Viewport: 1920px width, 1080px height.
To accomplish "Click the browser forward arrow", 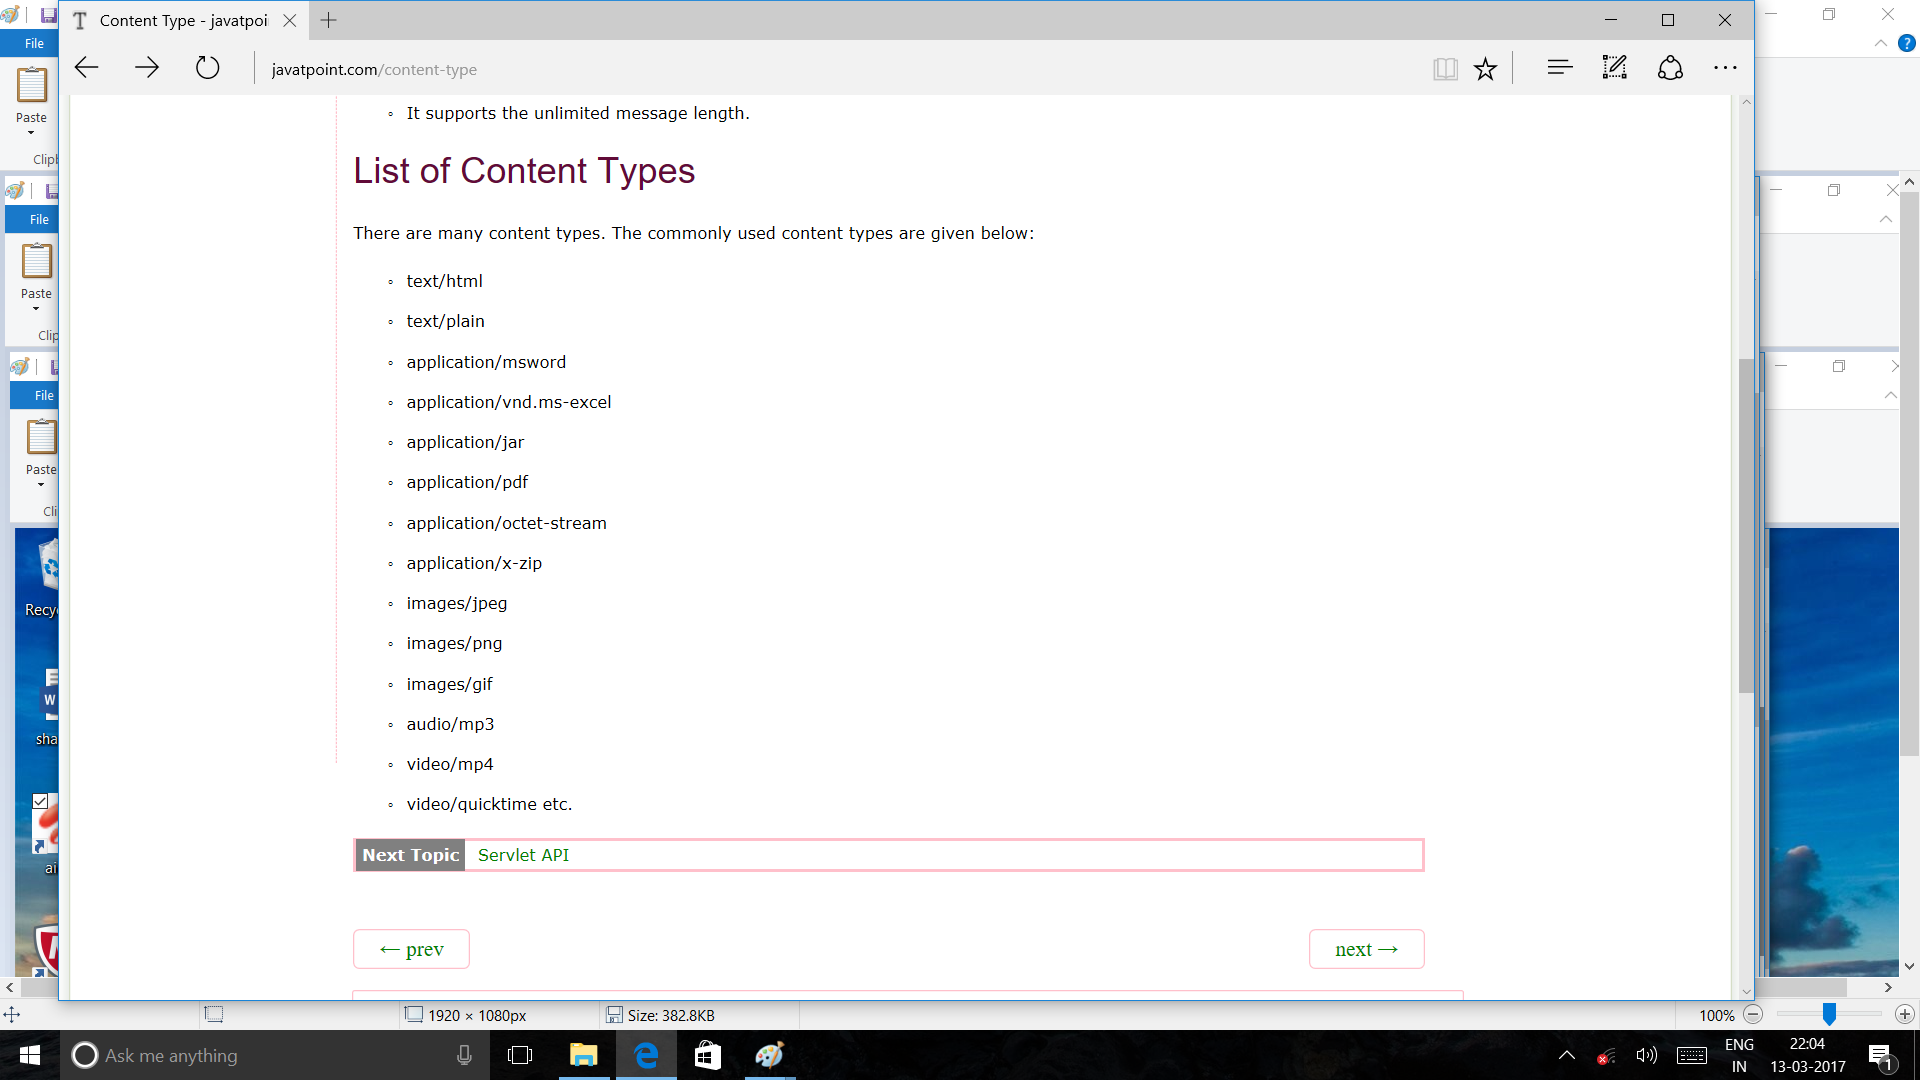I will point(147,68).
